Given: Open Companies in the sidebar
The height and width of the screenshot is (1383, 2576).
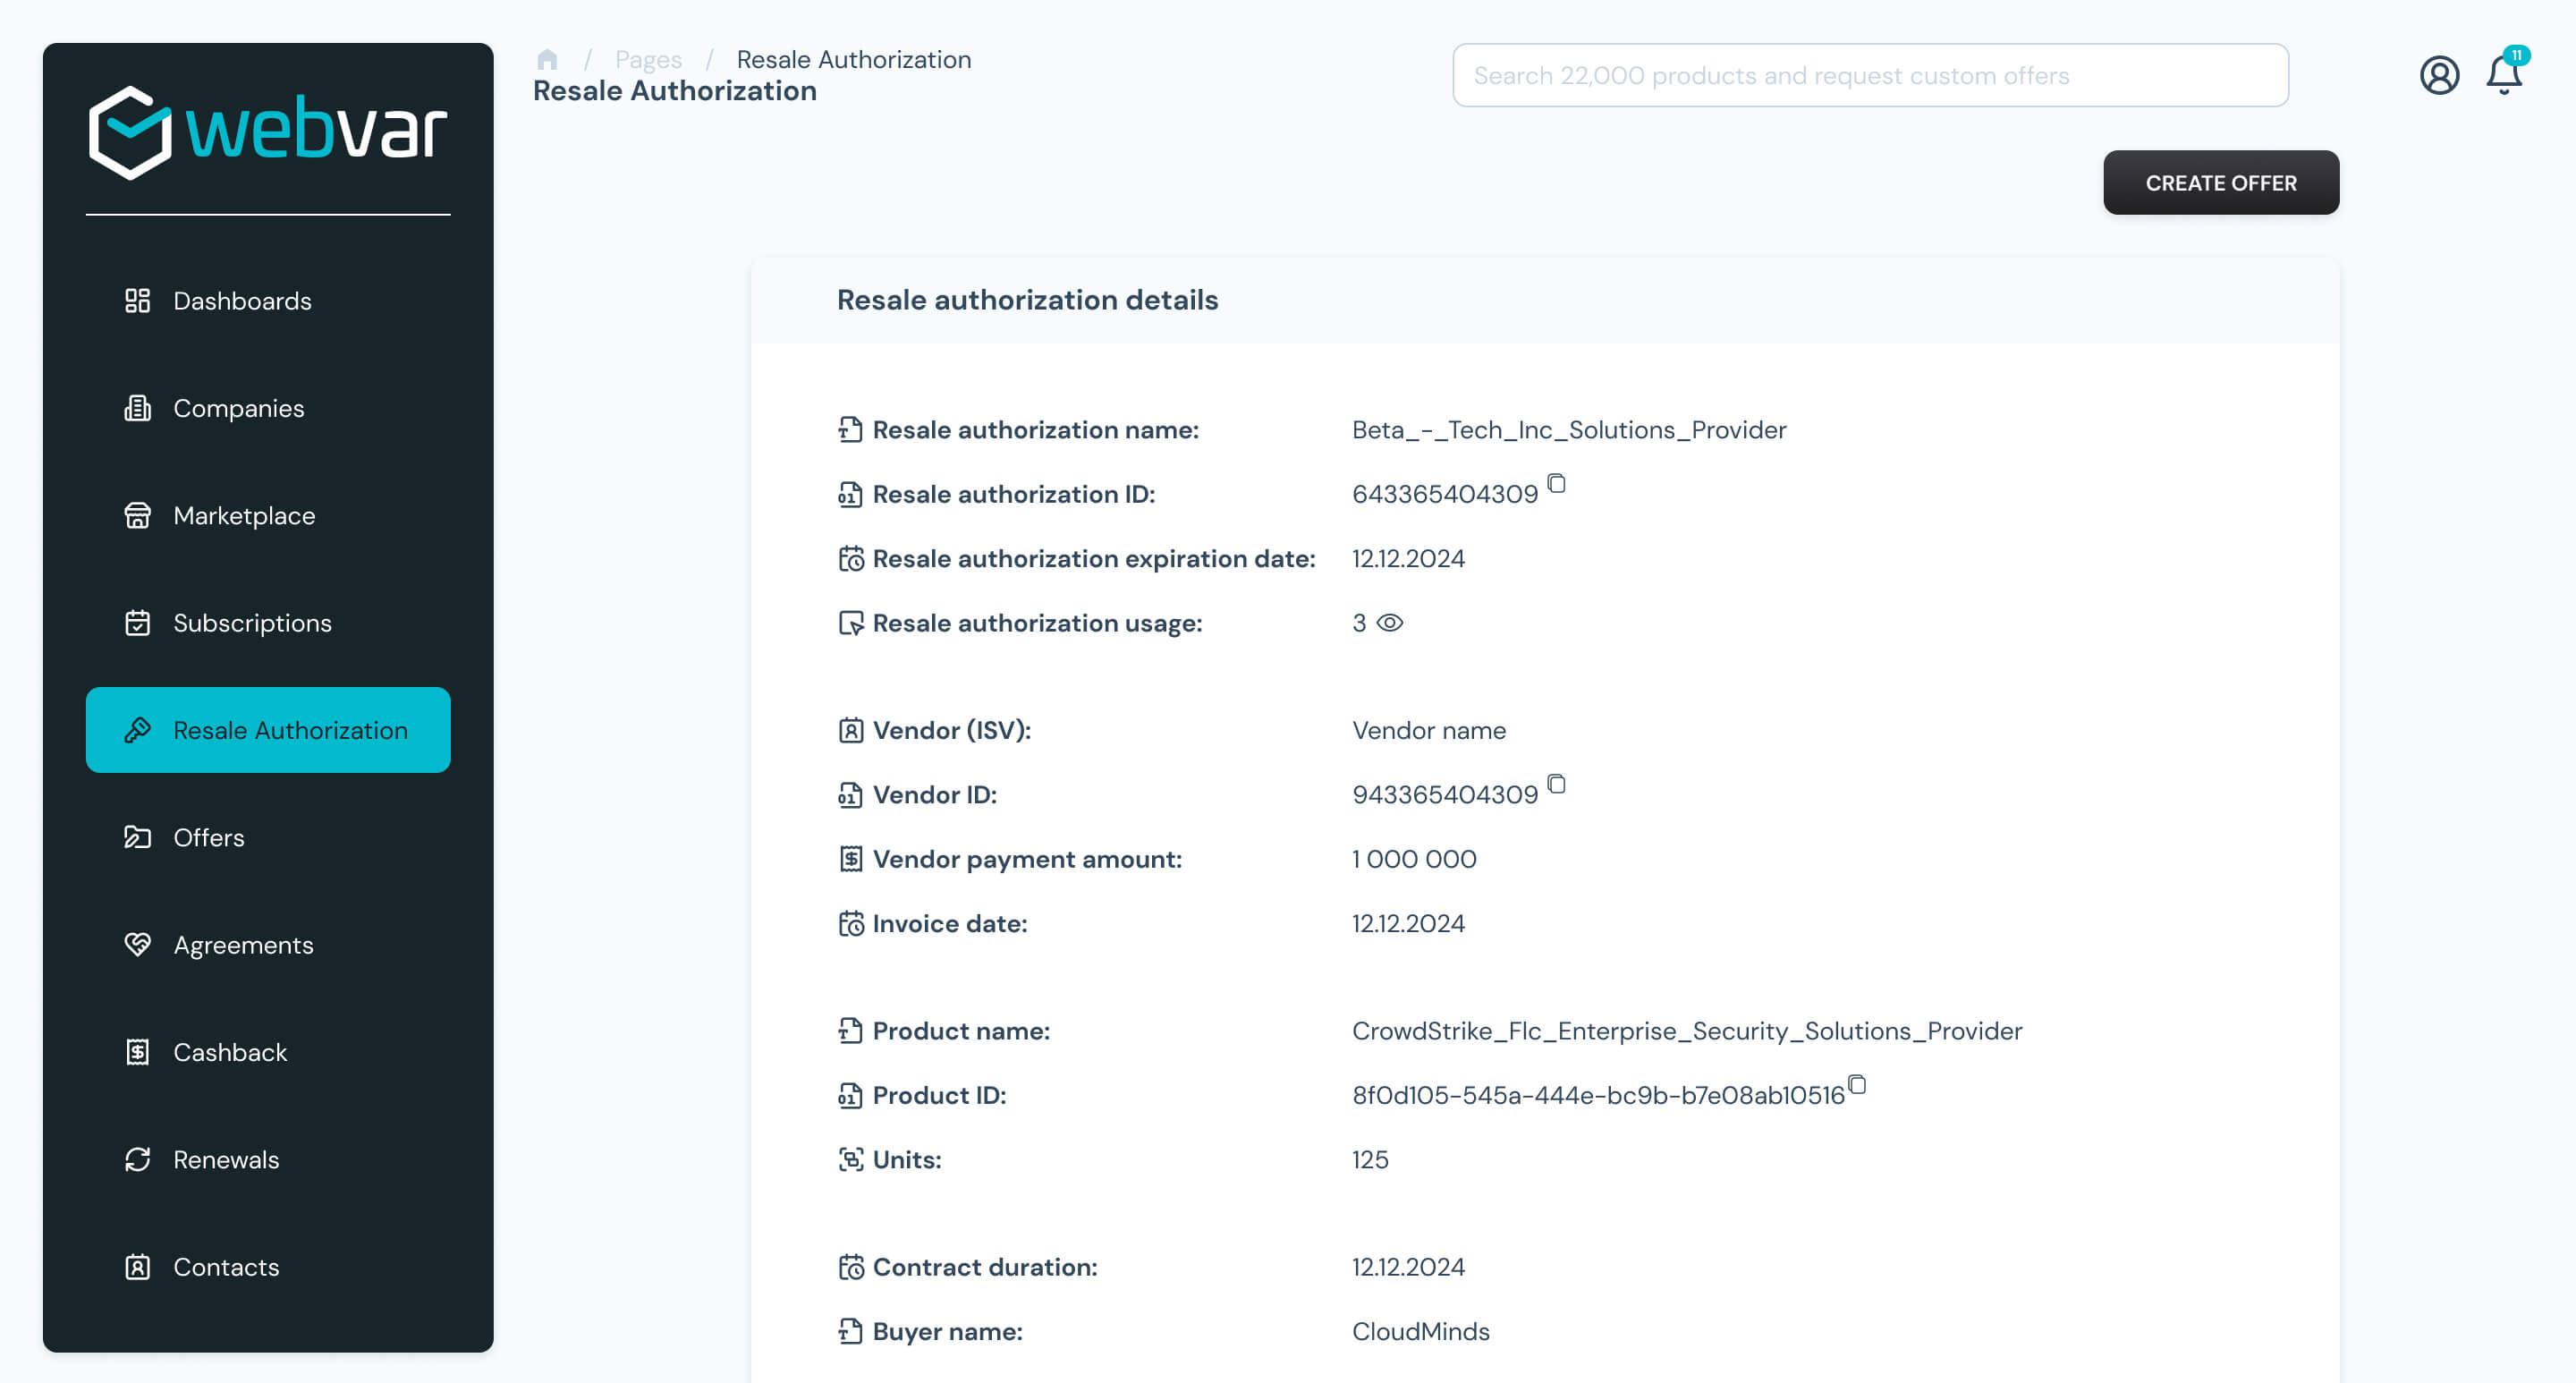Looking at the screenshot, I should point(238,408).
